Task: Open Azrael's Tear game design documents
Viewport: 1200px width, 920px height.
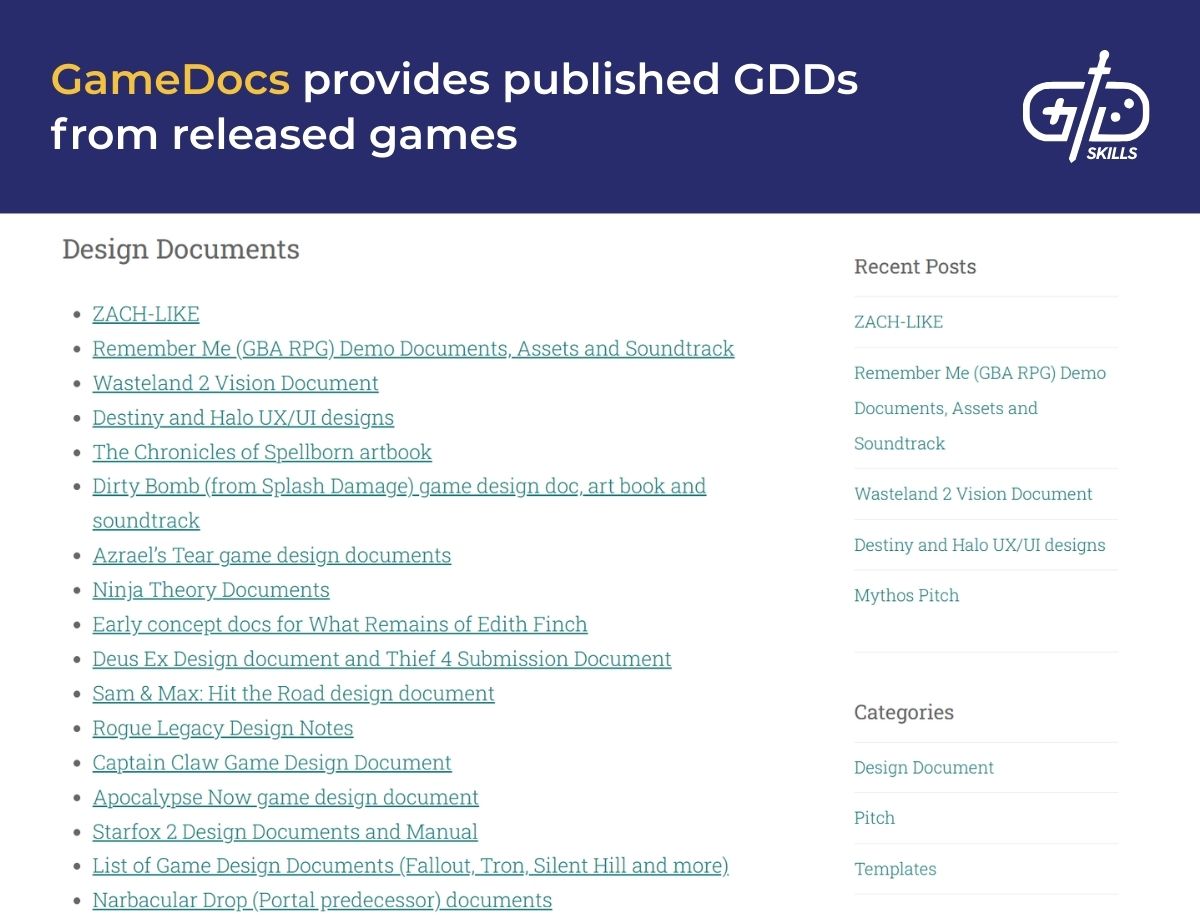Action: point(271,556)
